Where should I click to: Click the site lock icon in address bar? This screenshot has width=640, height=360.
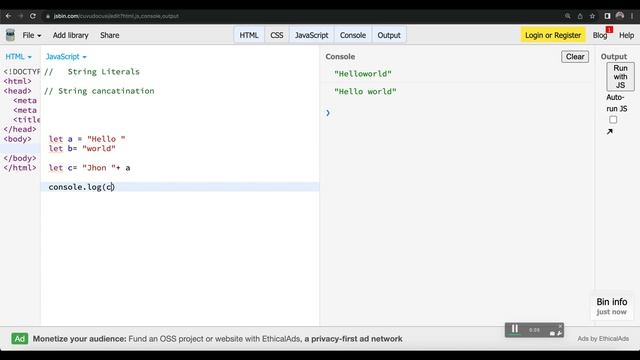(48, 16)
